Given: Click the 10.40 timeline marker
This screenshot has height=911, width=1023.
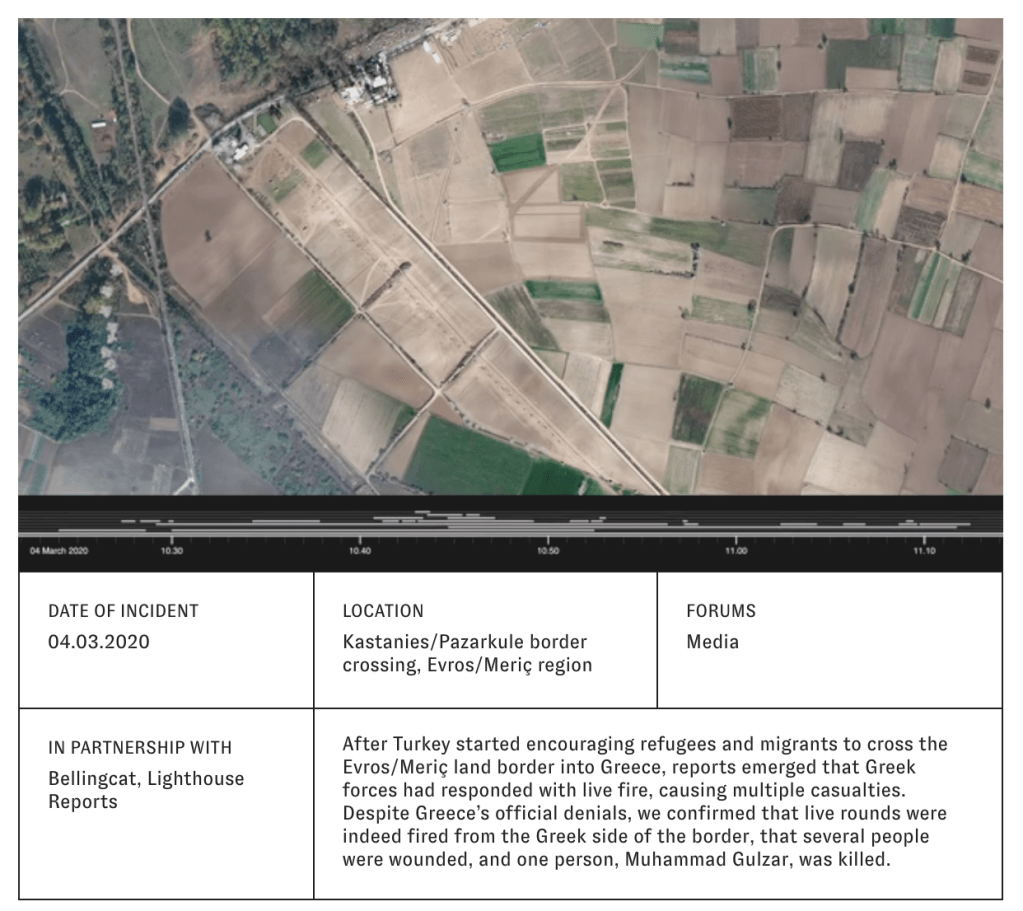Looking at the screenshot, I should tap(360, 551).
